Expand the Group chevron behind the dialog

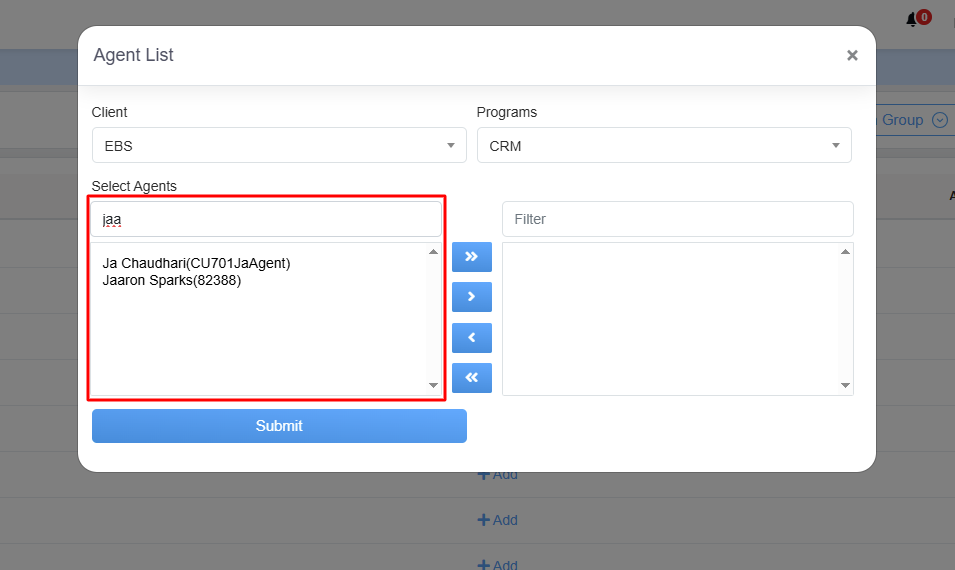[x=939, y=120]
